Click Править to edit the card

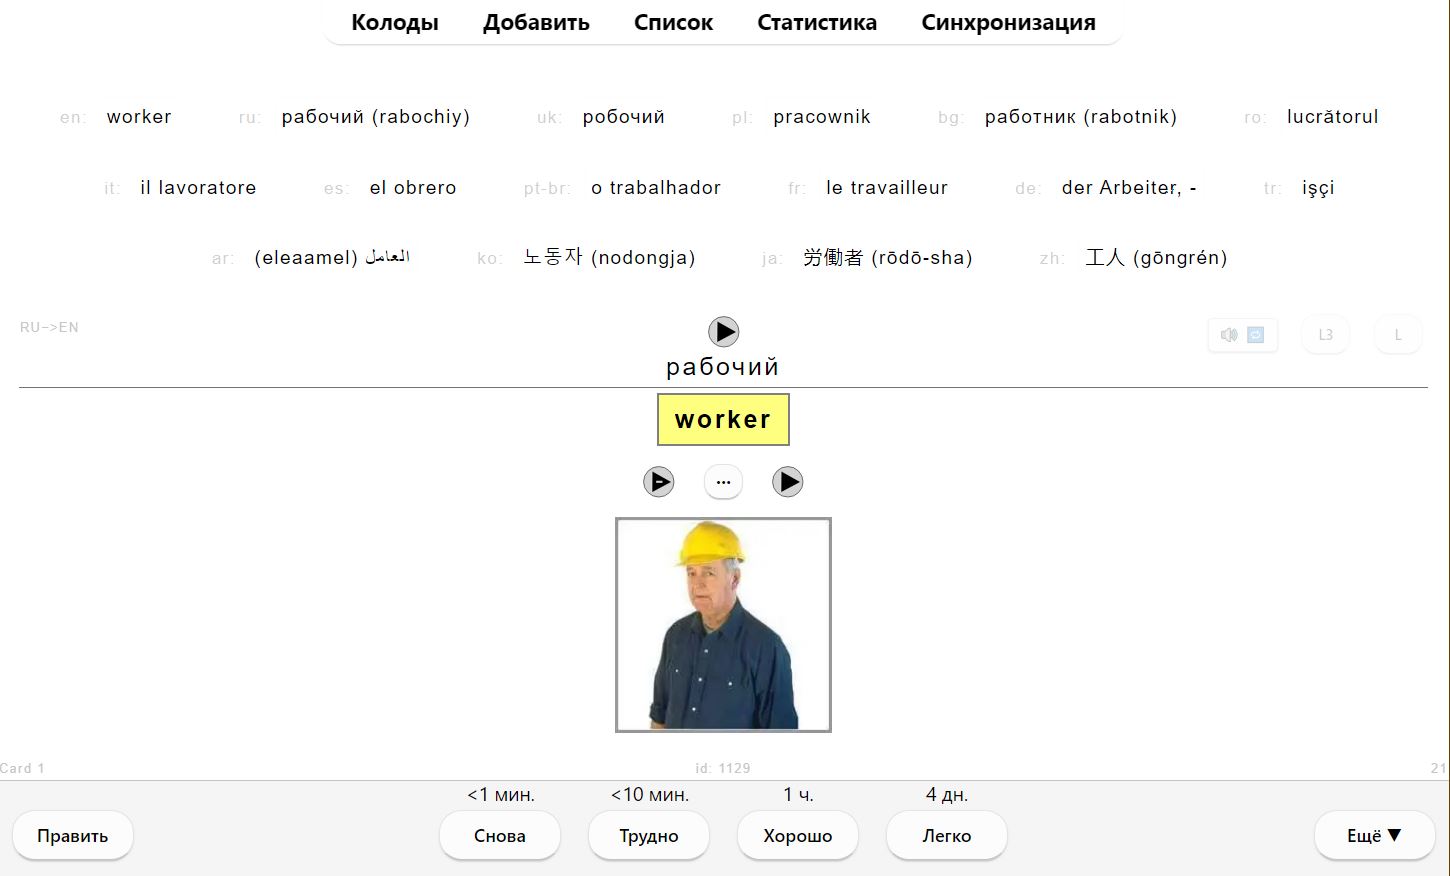[73, 835]
